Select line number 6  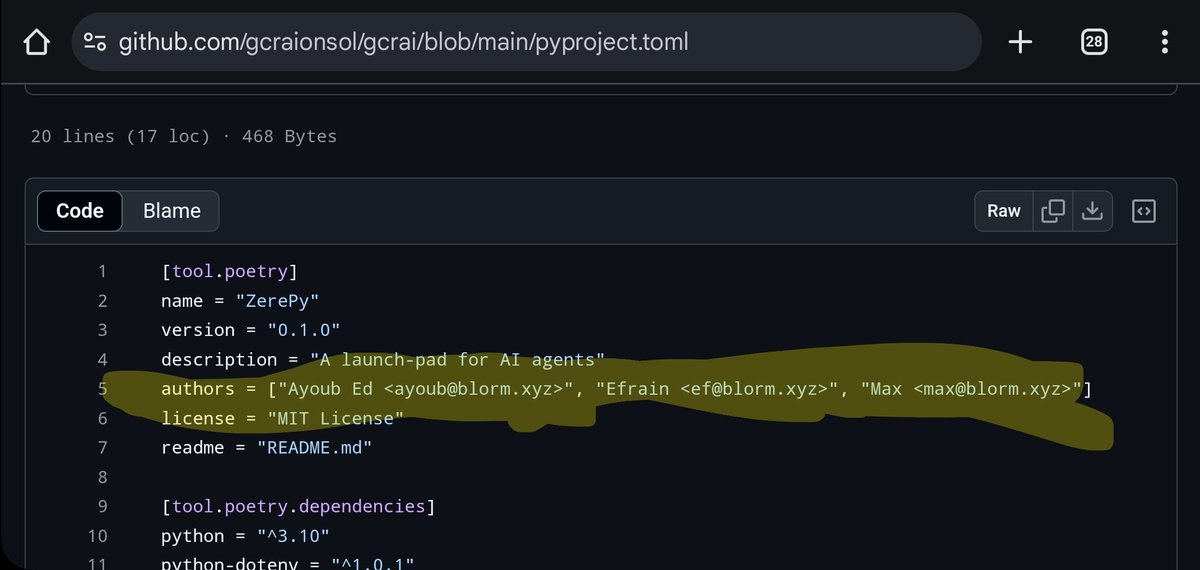click(x=101, y=418)
